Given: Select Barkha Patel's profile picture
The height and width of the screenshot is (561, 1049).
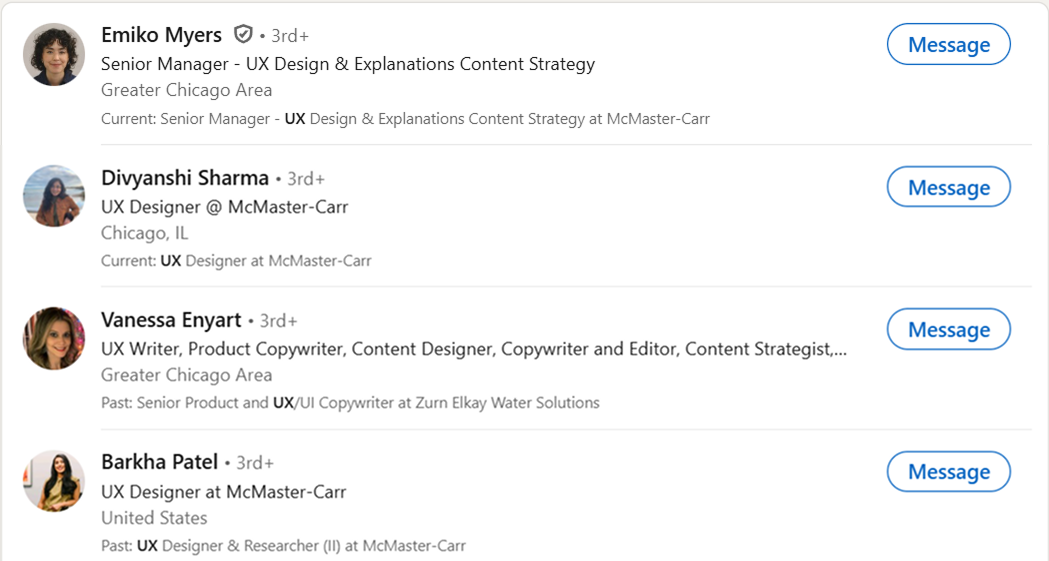Looking at the screenshot, I should tap(54, 481).
